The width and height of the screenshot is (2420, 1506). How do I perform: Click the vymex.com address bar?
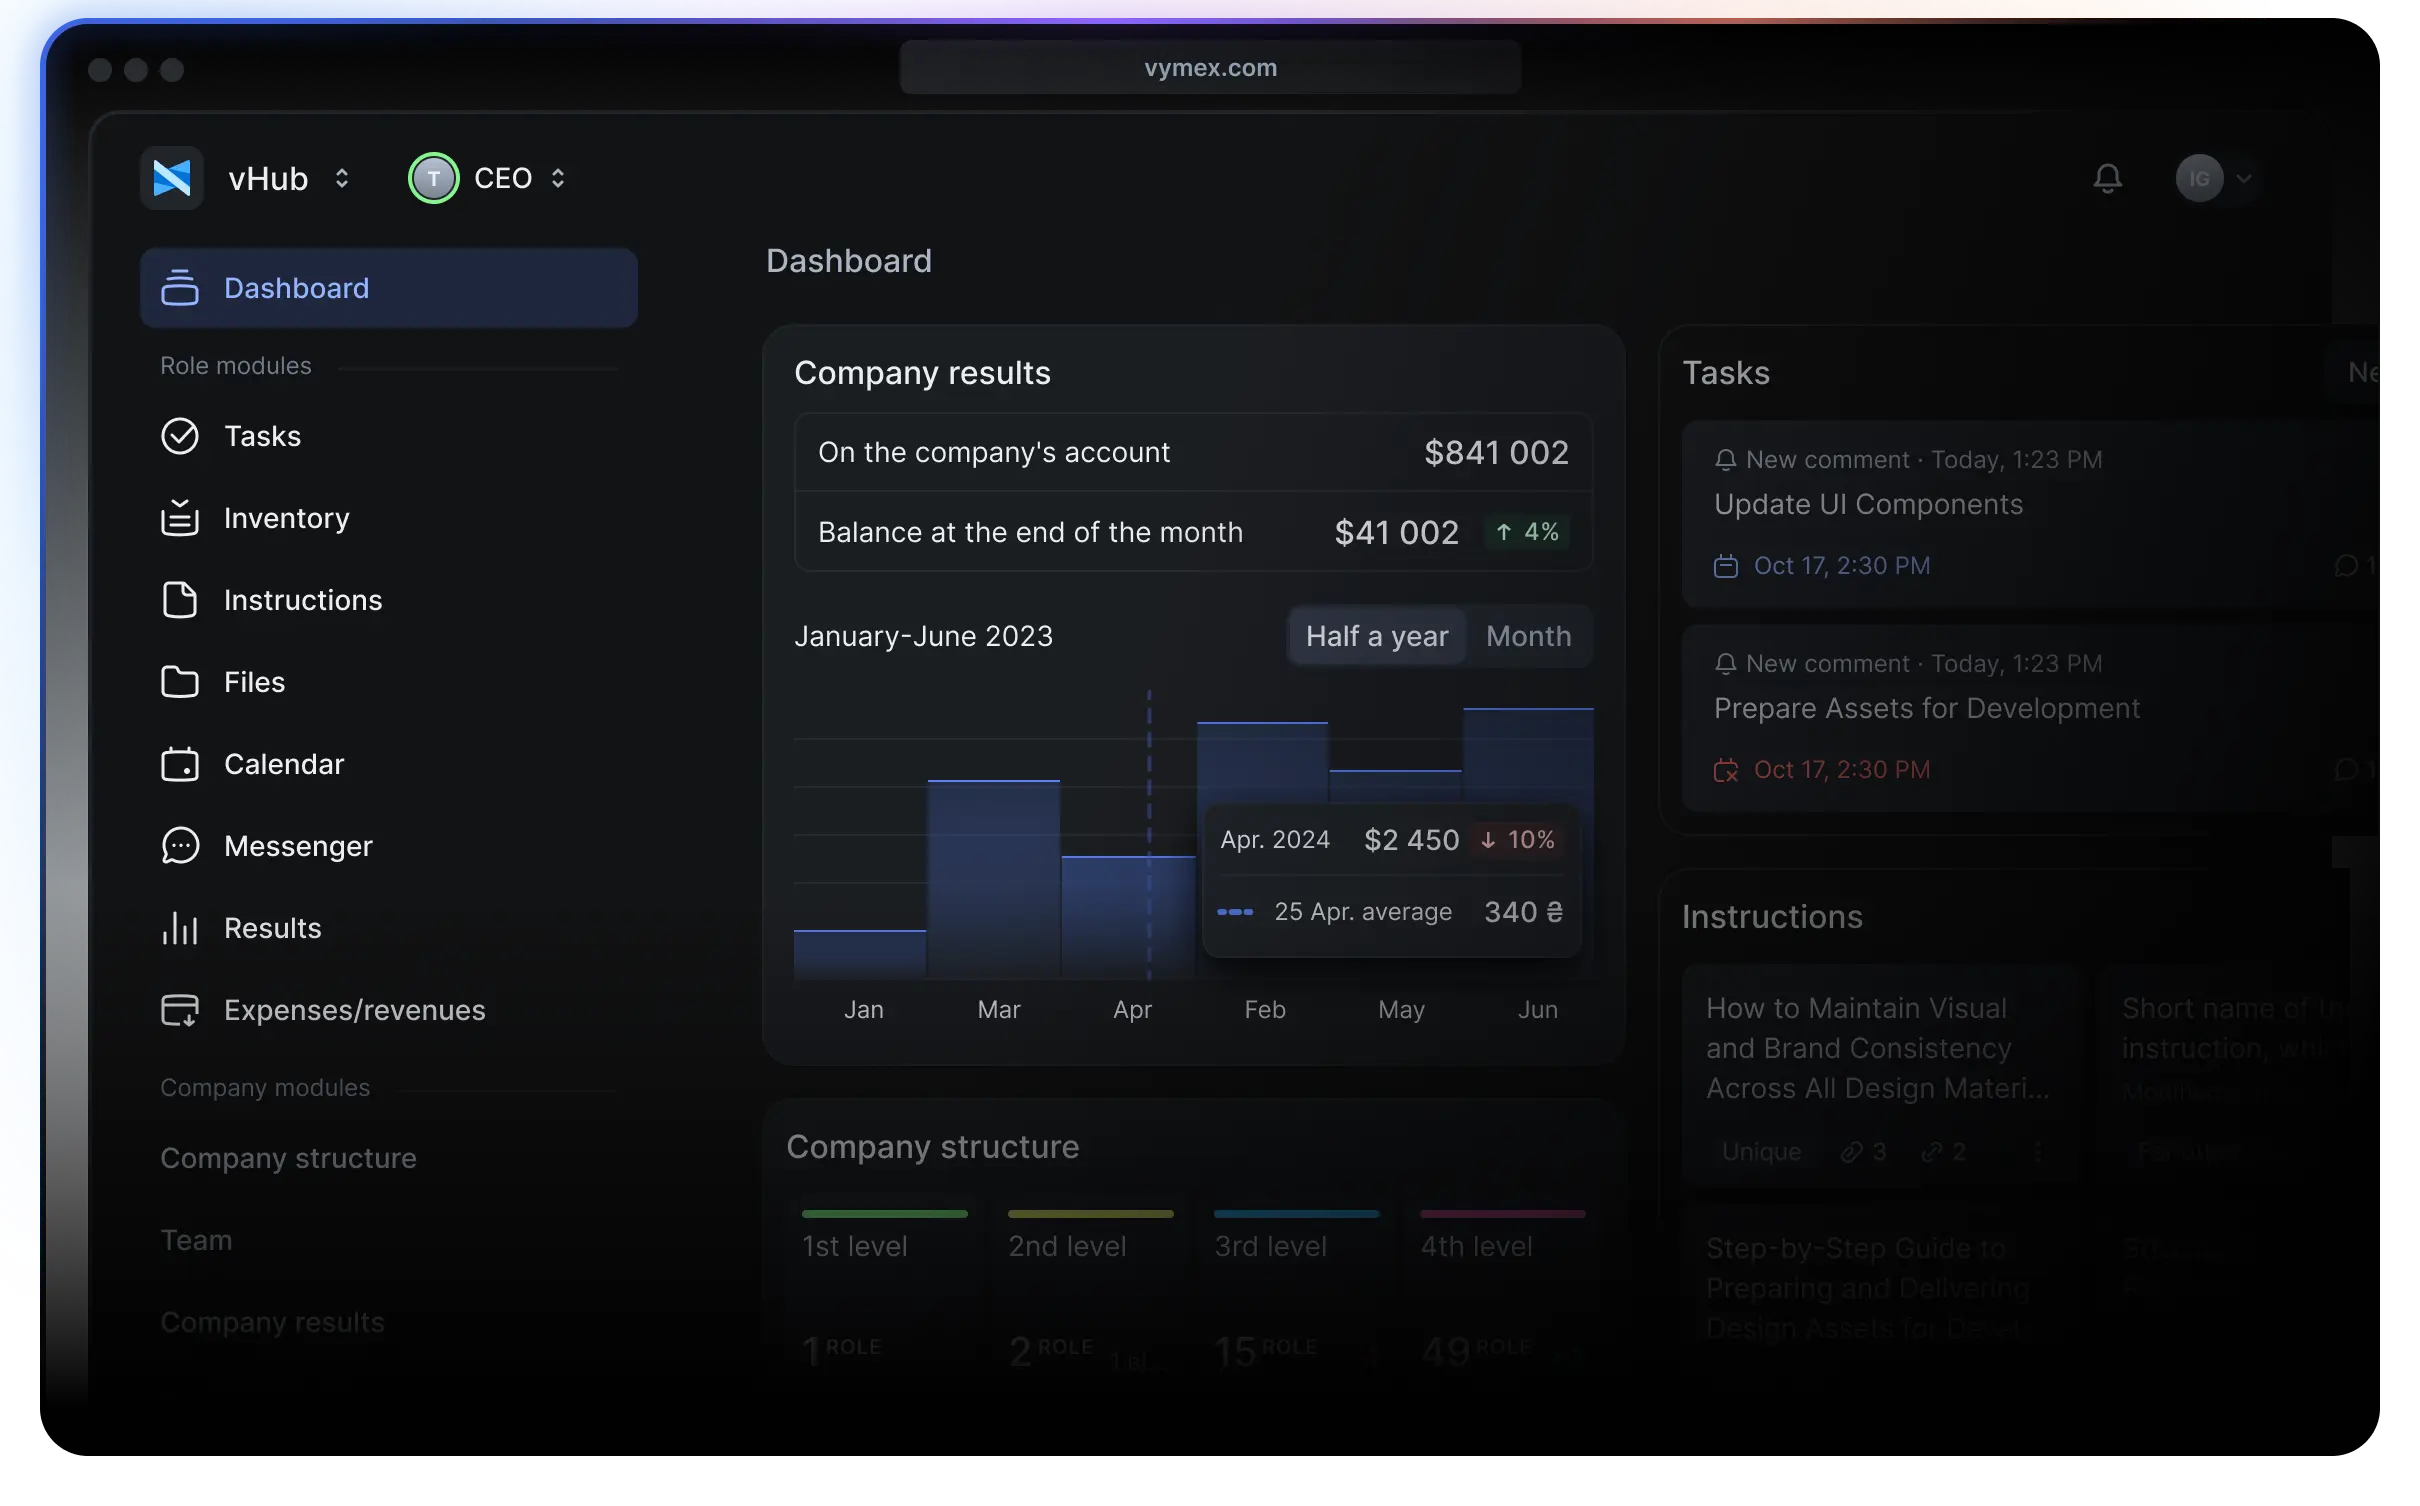click(x=1210, y=68)
